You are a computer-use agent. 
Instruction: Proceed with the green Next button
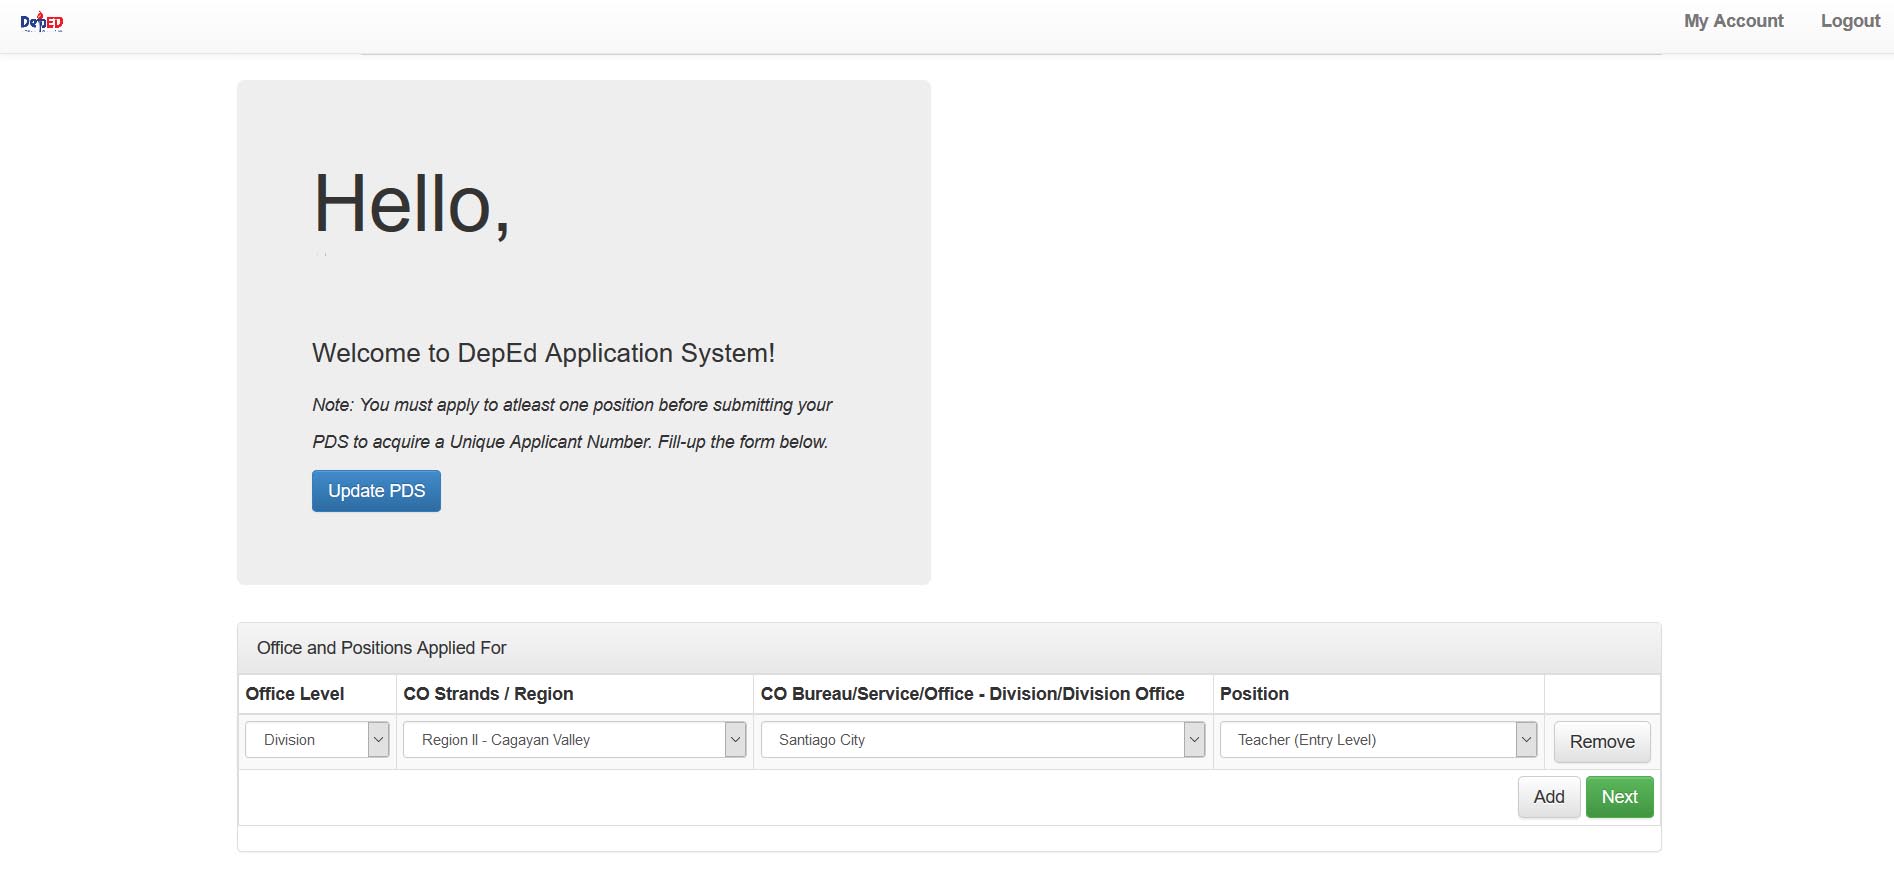coord(1619,797)
